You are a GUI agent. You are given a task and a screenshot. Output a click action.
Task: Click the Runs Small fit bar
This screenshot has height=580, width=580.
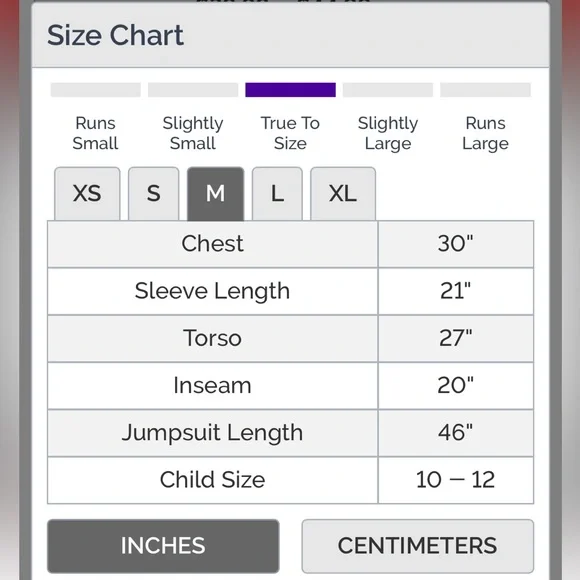point(96,90)
